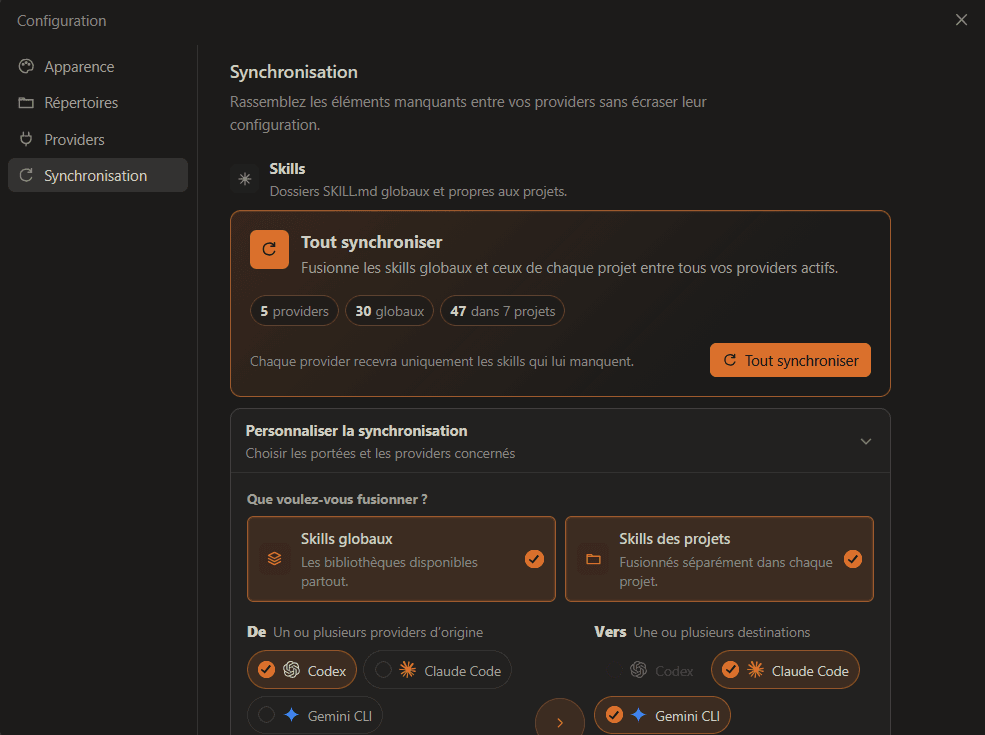
Task: Open the Apparence settings section
Action: [x=97, y=67]
